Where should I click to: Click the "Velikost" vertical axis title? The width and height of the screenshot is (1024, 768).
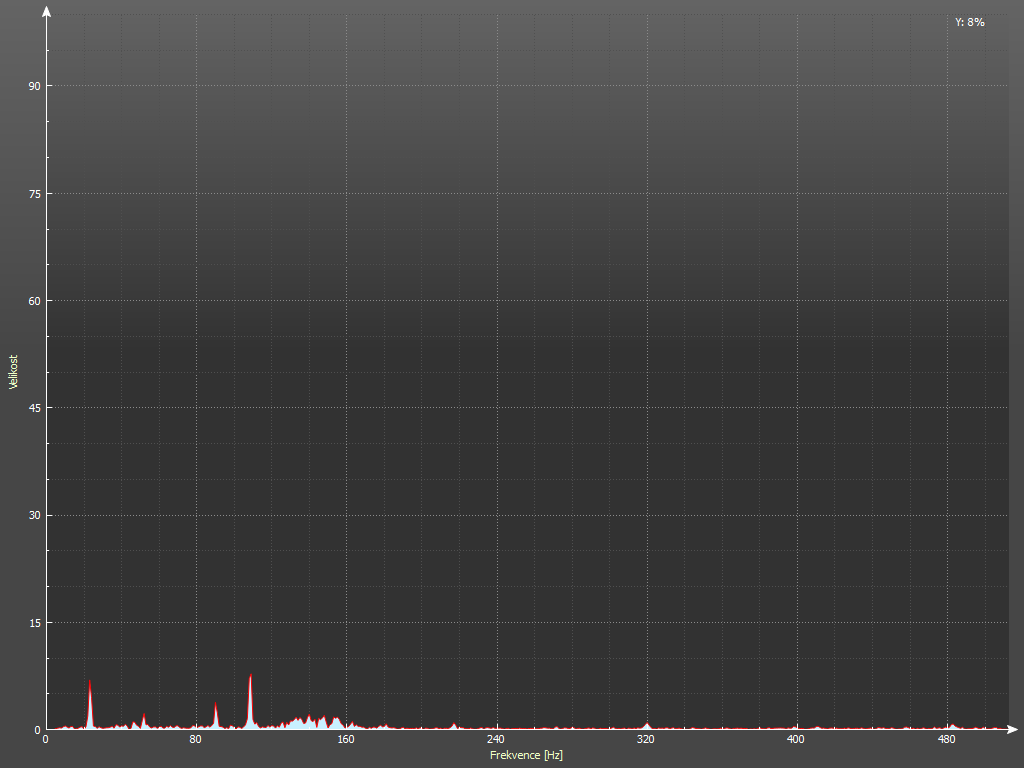click(13, 371)
